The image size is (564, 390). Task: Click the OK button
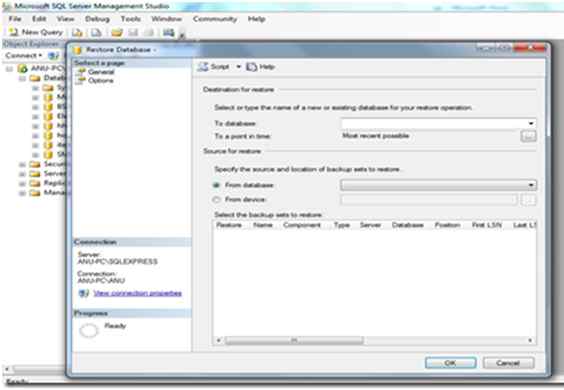coord(450,363)
